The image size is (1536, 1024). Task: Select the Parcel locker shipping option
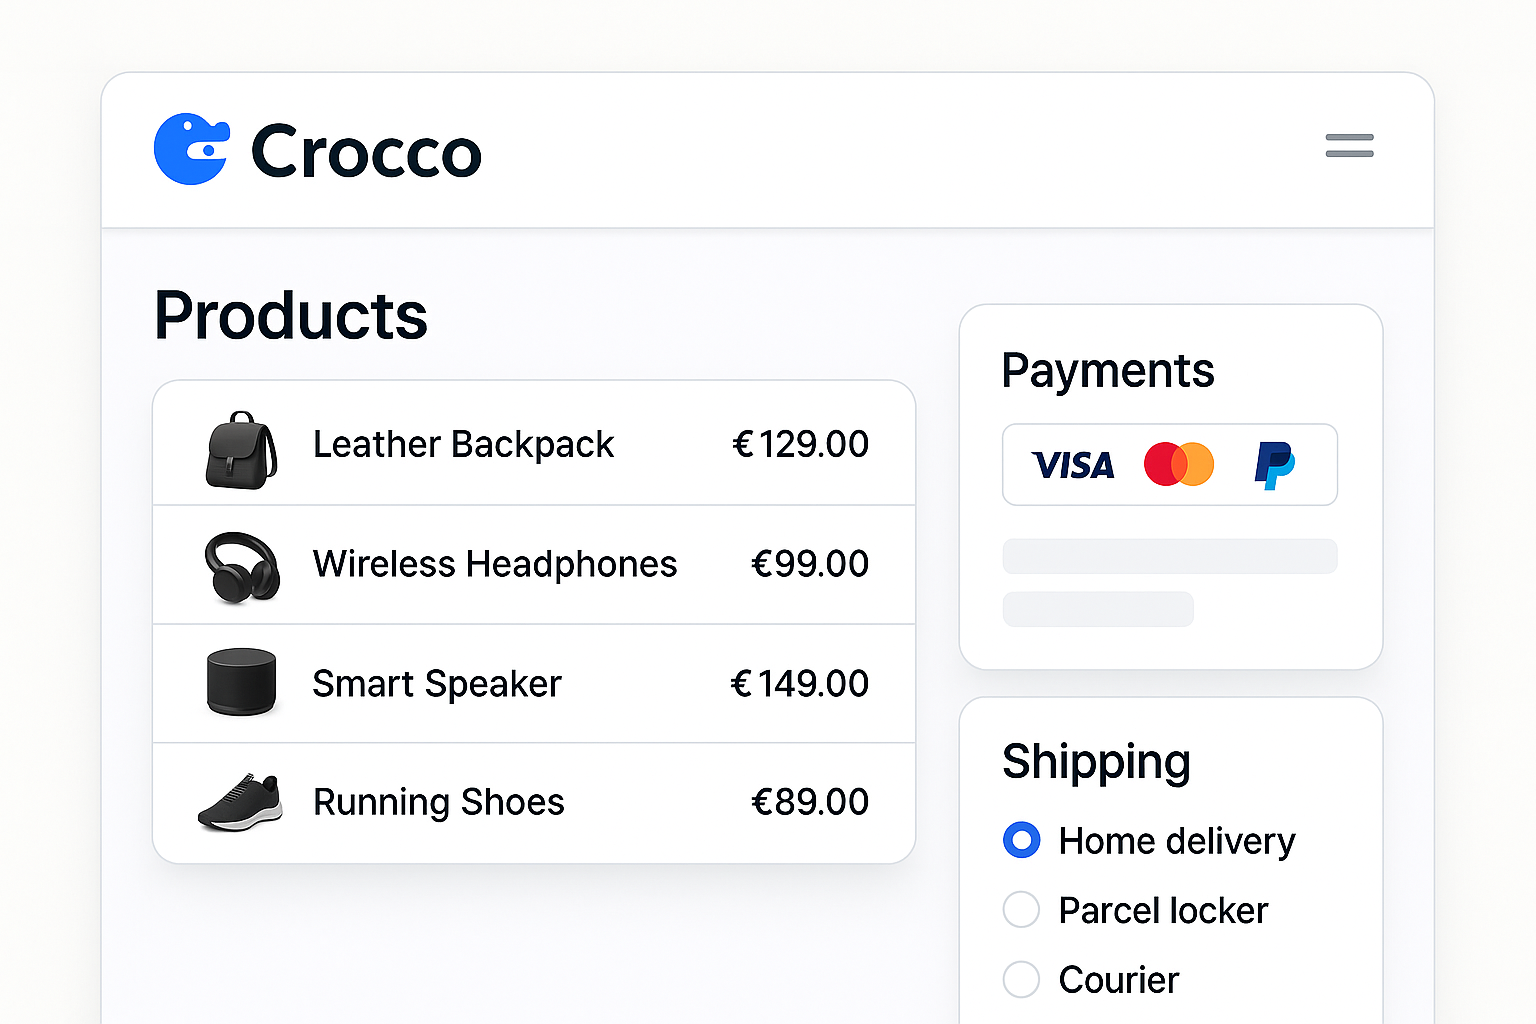pos(1021,910)
